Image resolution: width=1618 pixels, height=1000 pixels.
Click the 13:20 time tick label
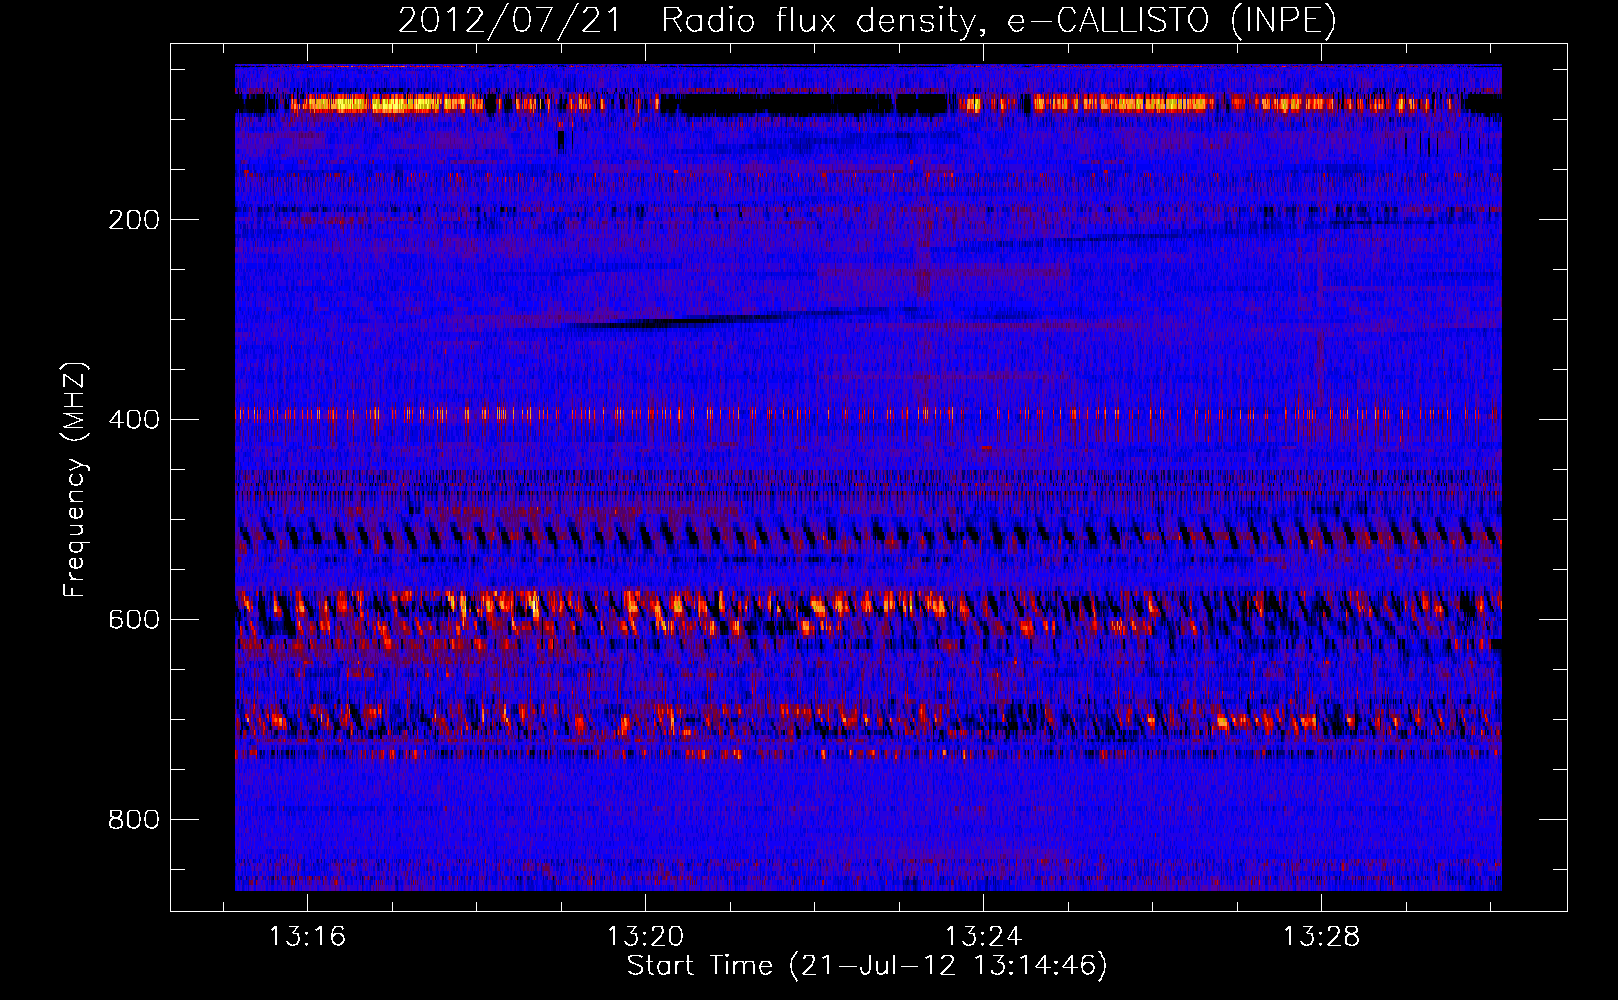pyautogui.click(x=645, y=936)
